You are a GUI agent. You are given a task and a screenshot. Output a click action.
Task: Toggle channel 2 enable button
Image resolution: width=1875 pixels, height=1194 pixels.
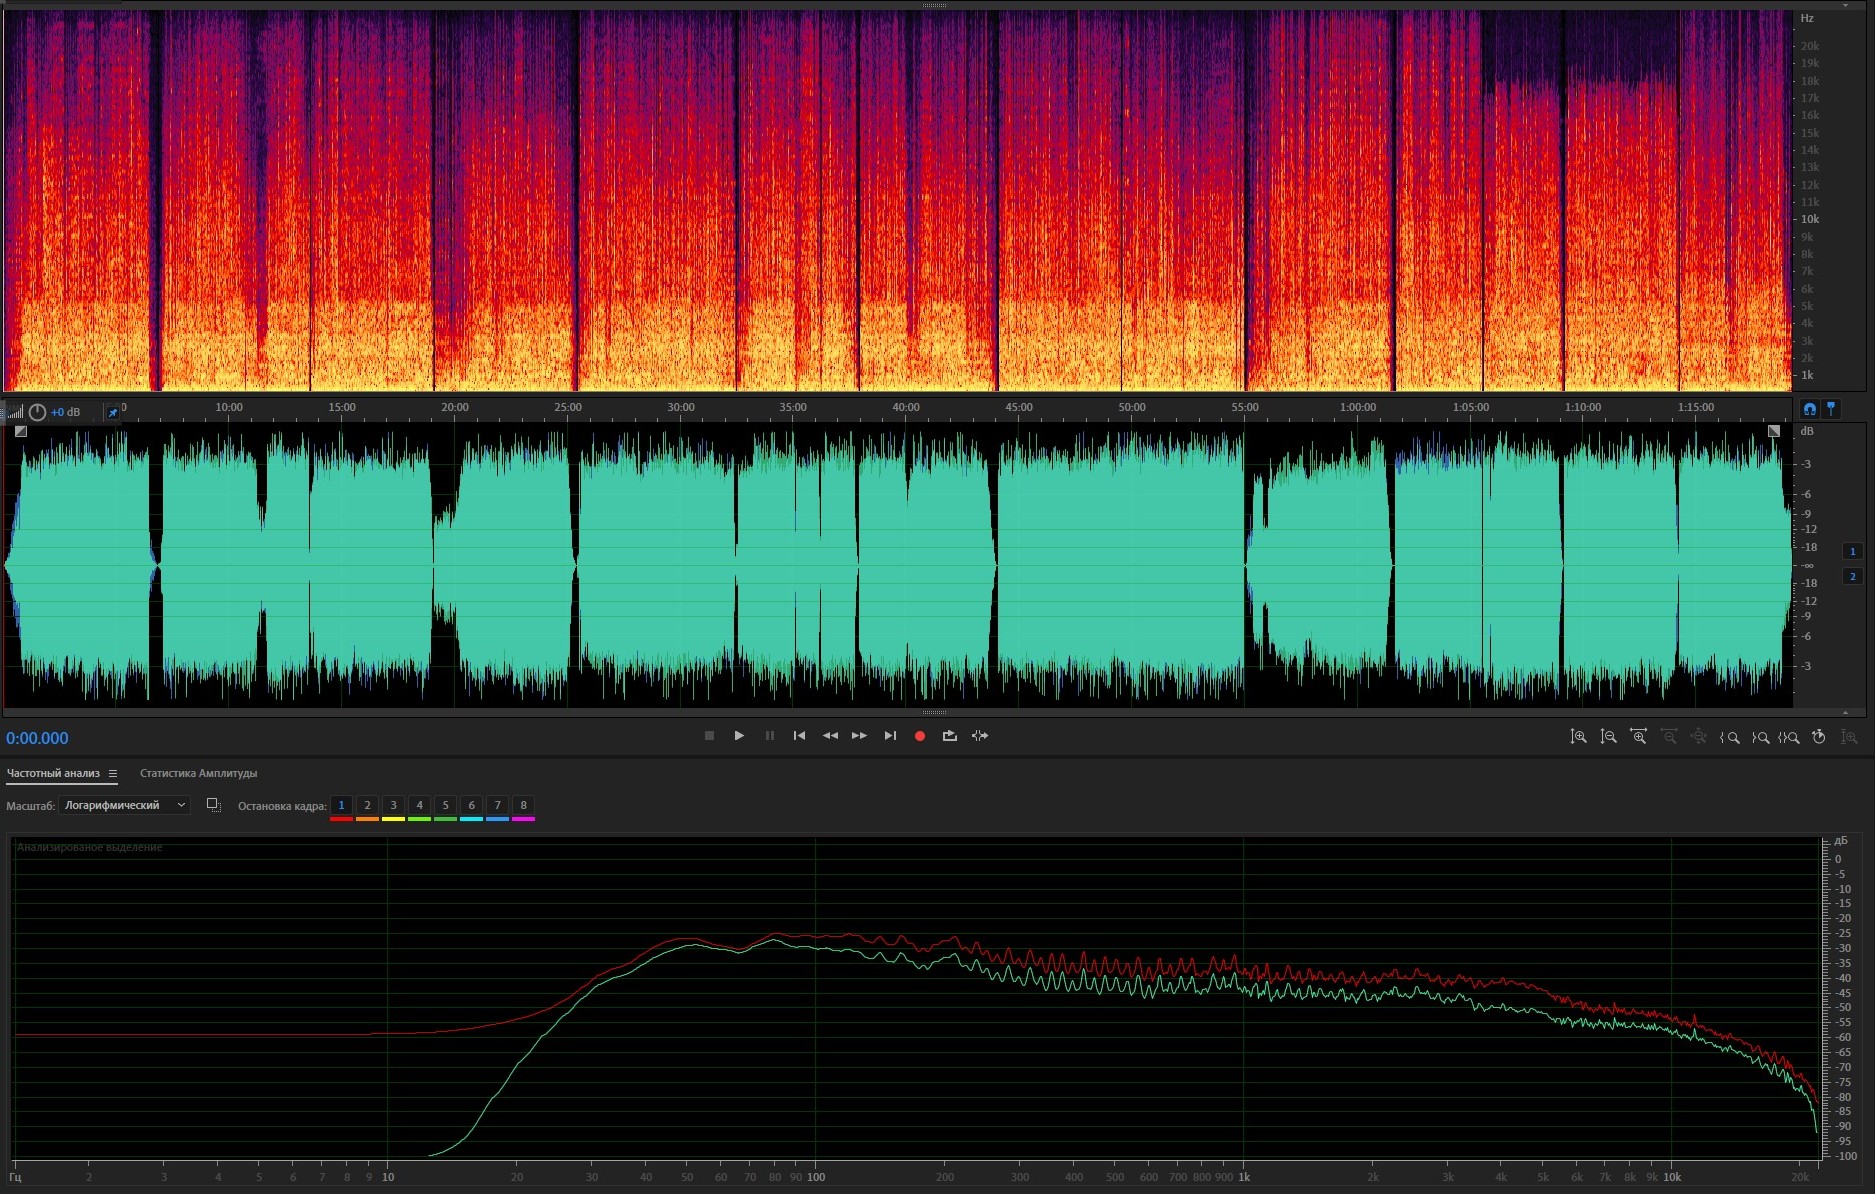click(x=1852, y=576)
